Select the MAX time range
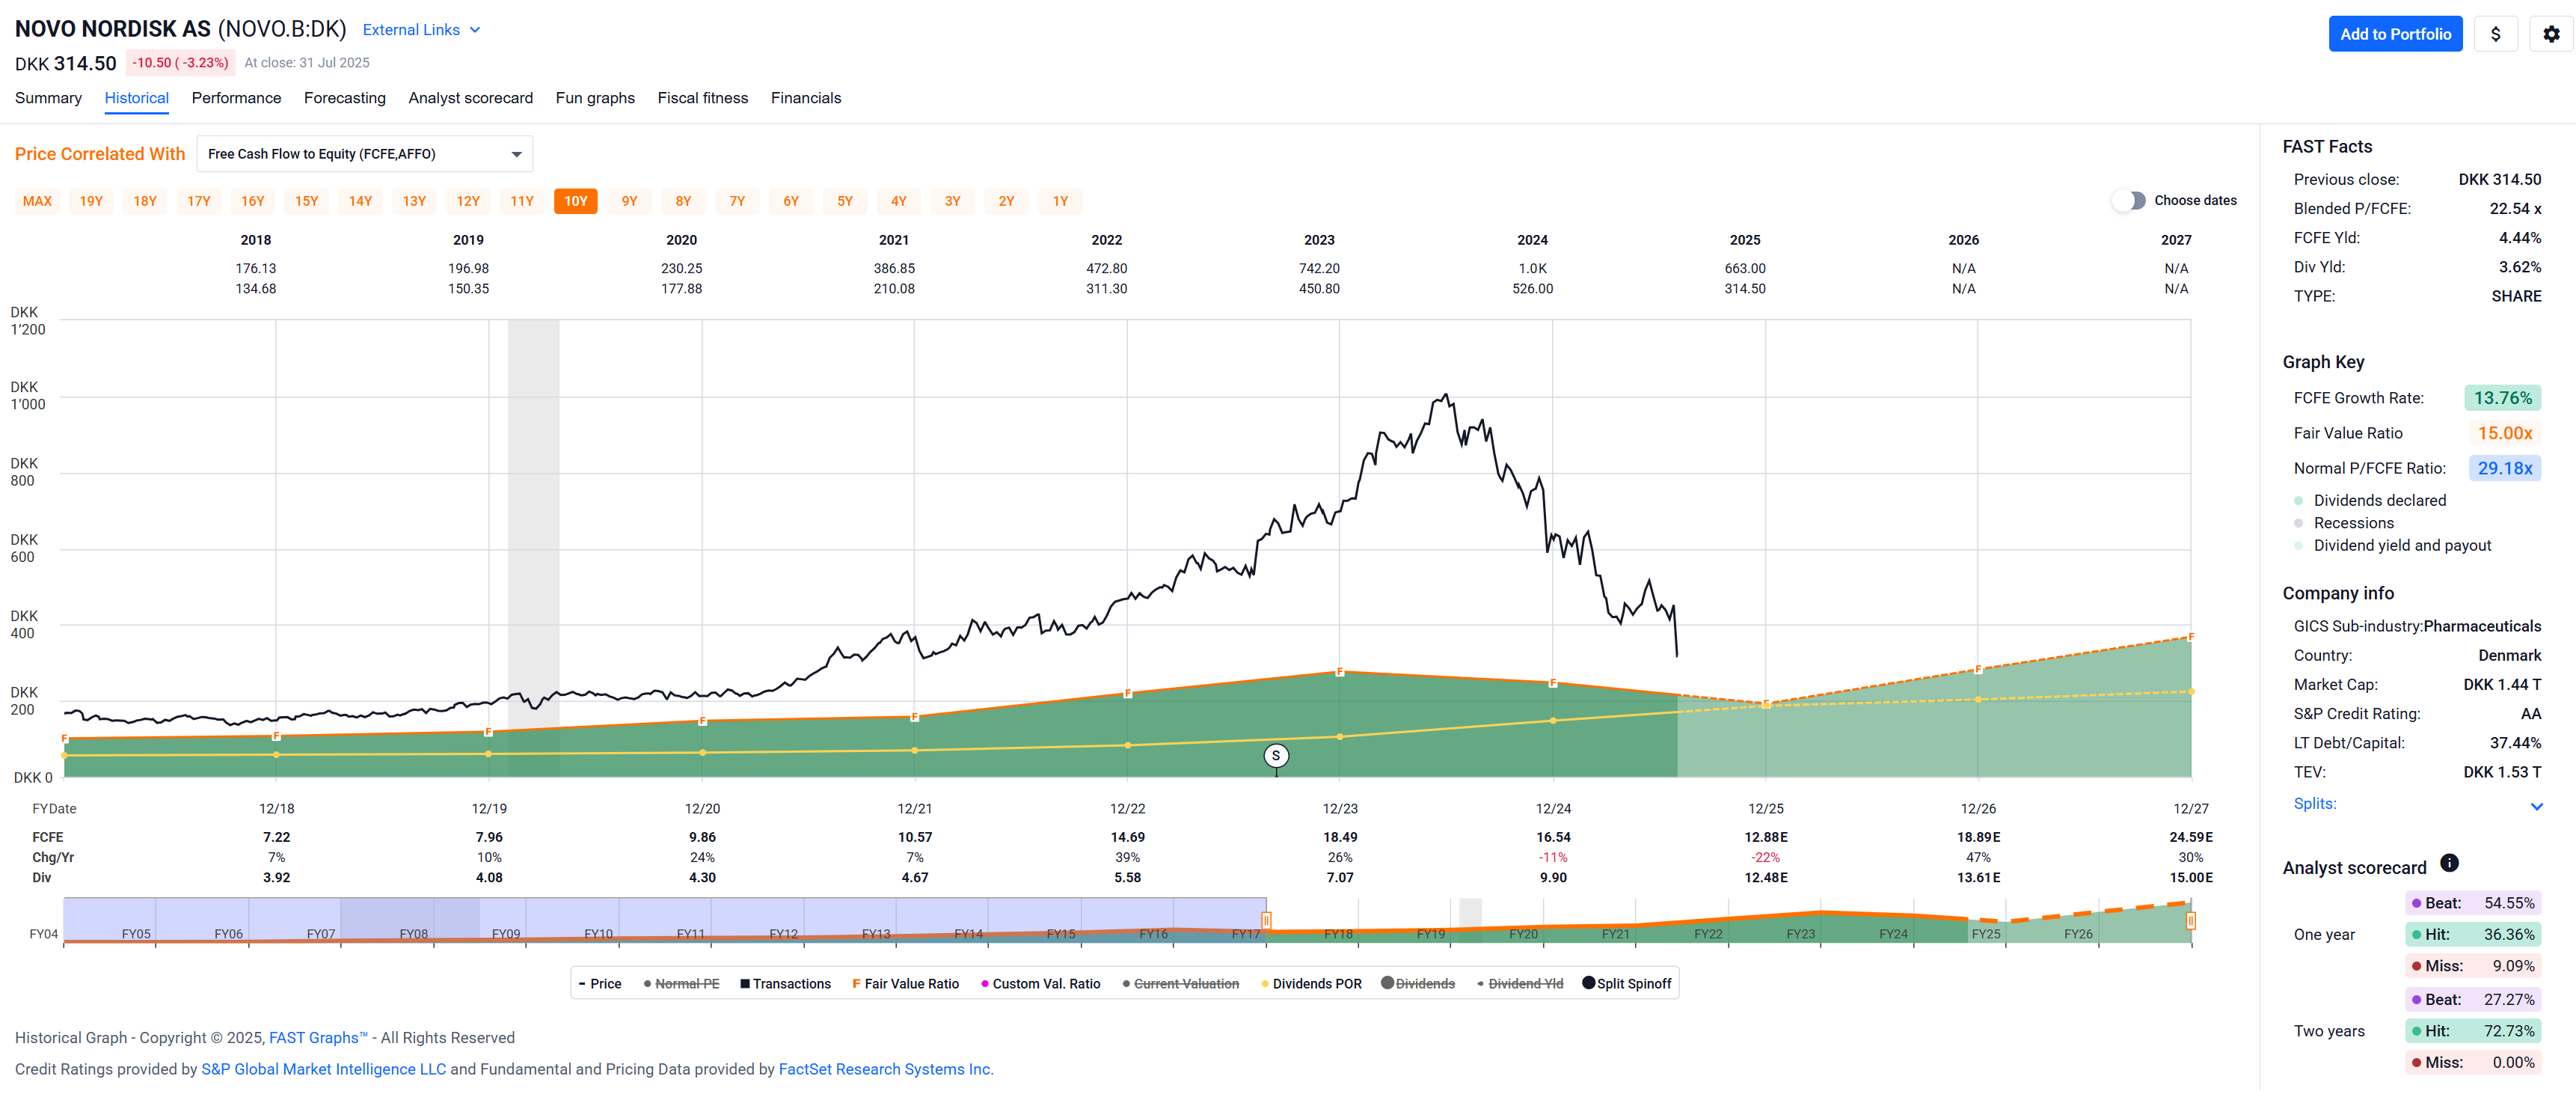Viewport: 2576px width, 1097px height. pyautogui.click(x=37, y=201)
